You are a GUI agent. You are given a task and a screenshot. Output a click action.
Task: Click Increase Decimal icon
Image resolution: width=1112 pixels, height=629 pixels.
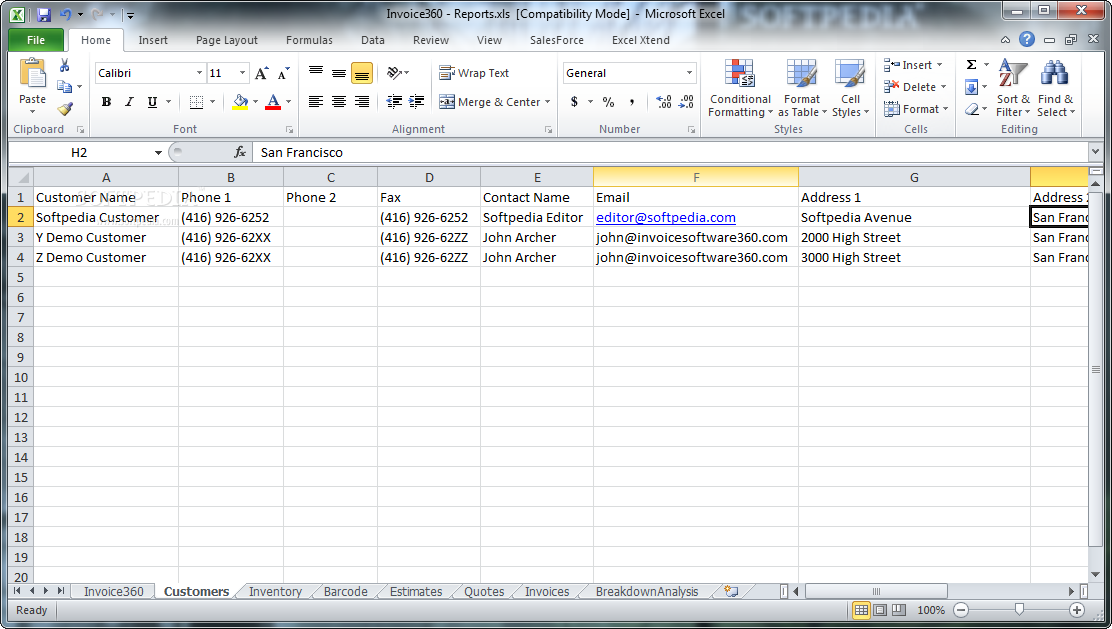click(x=664, y=102)
